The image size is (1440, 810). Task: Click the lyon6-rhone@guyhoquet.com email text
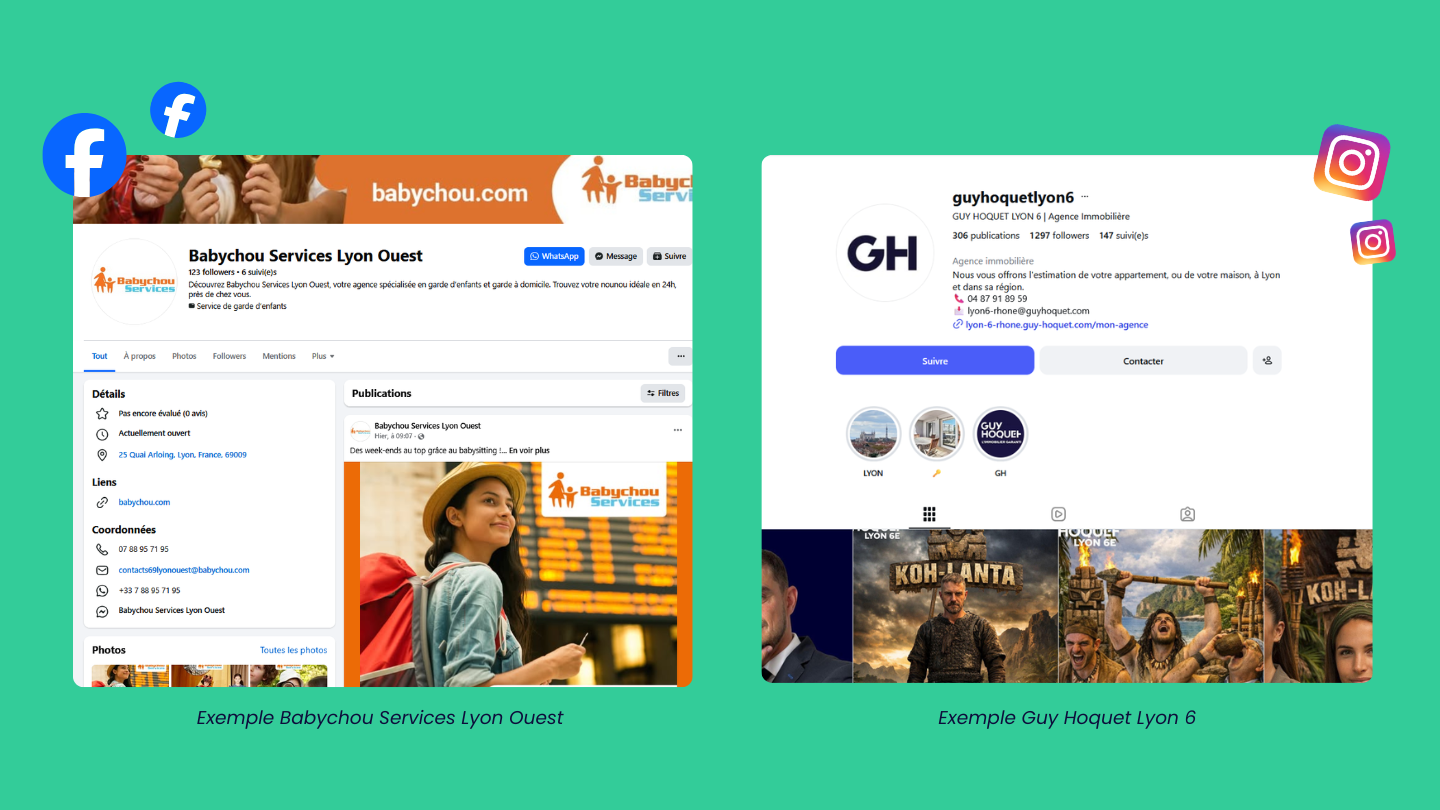[1028, 311]
